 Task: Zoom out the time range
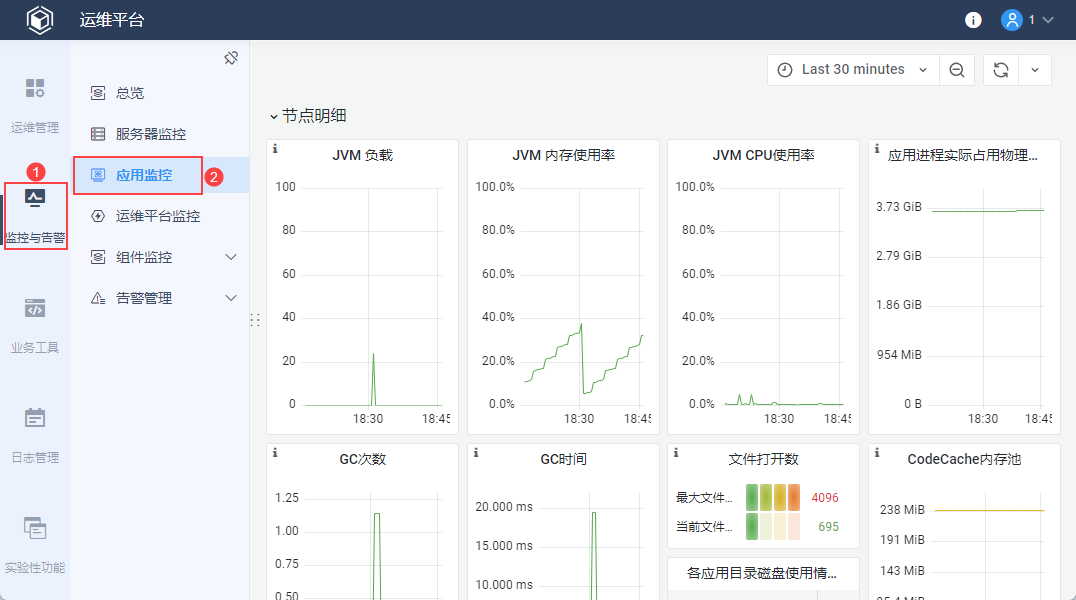click(957, 70)
